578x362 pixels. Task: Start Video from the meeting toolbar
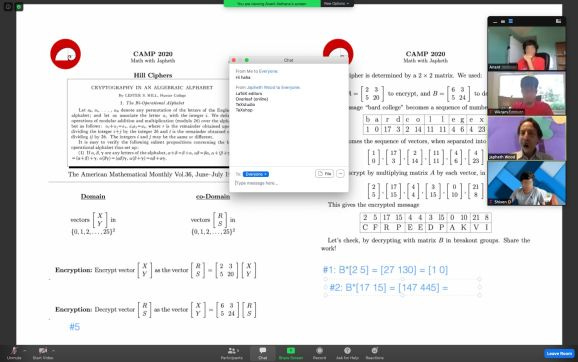[x=43, y=353]
